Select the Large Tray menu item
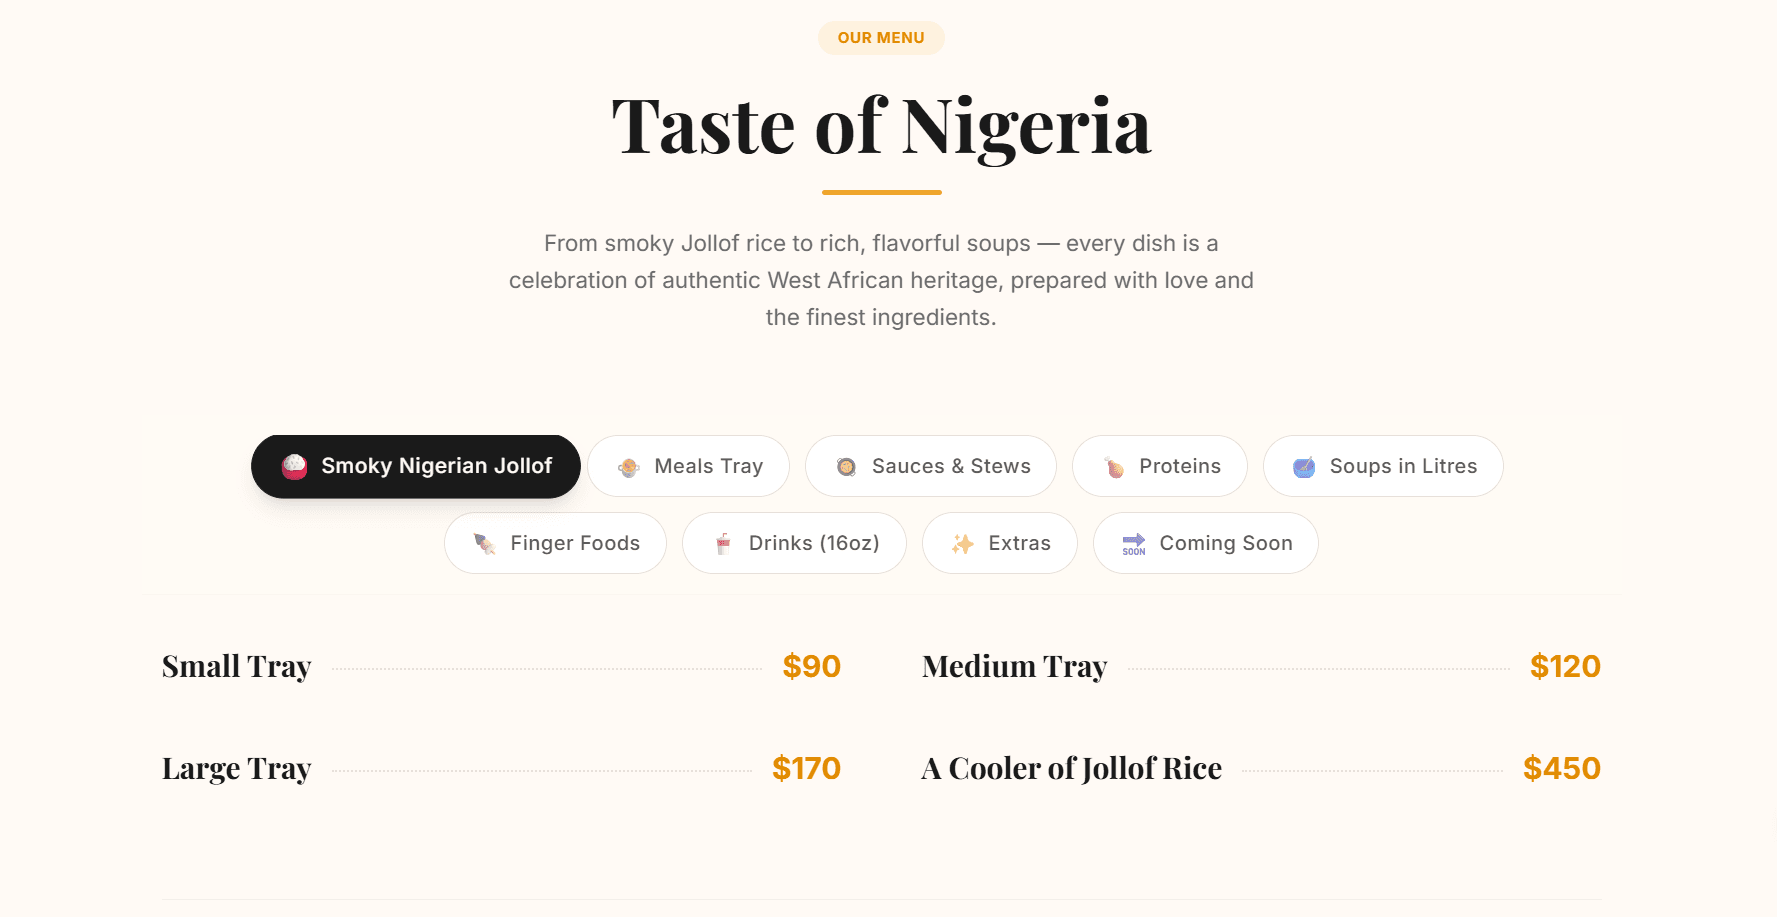This screenshot has height=917, width=1777. 237,769
